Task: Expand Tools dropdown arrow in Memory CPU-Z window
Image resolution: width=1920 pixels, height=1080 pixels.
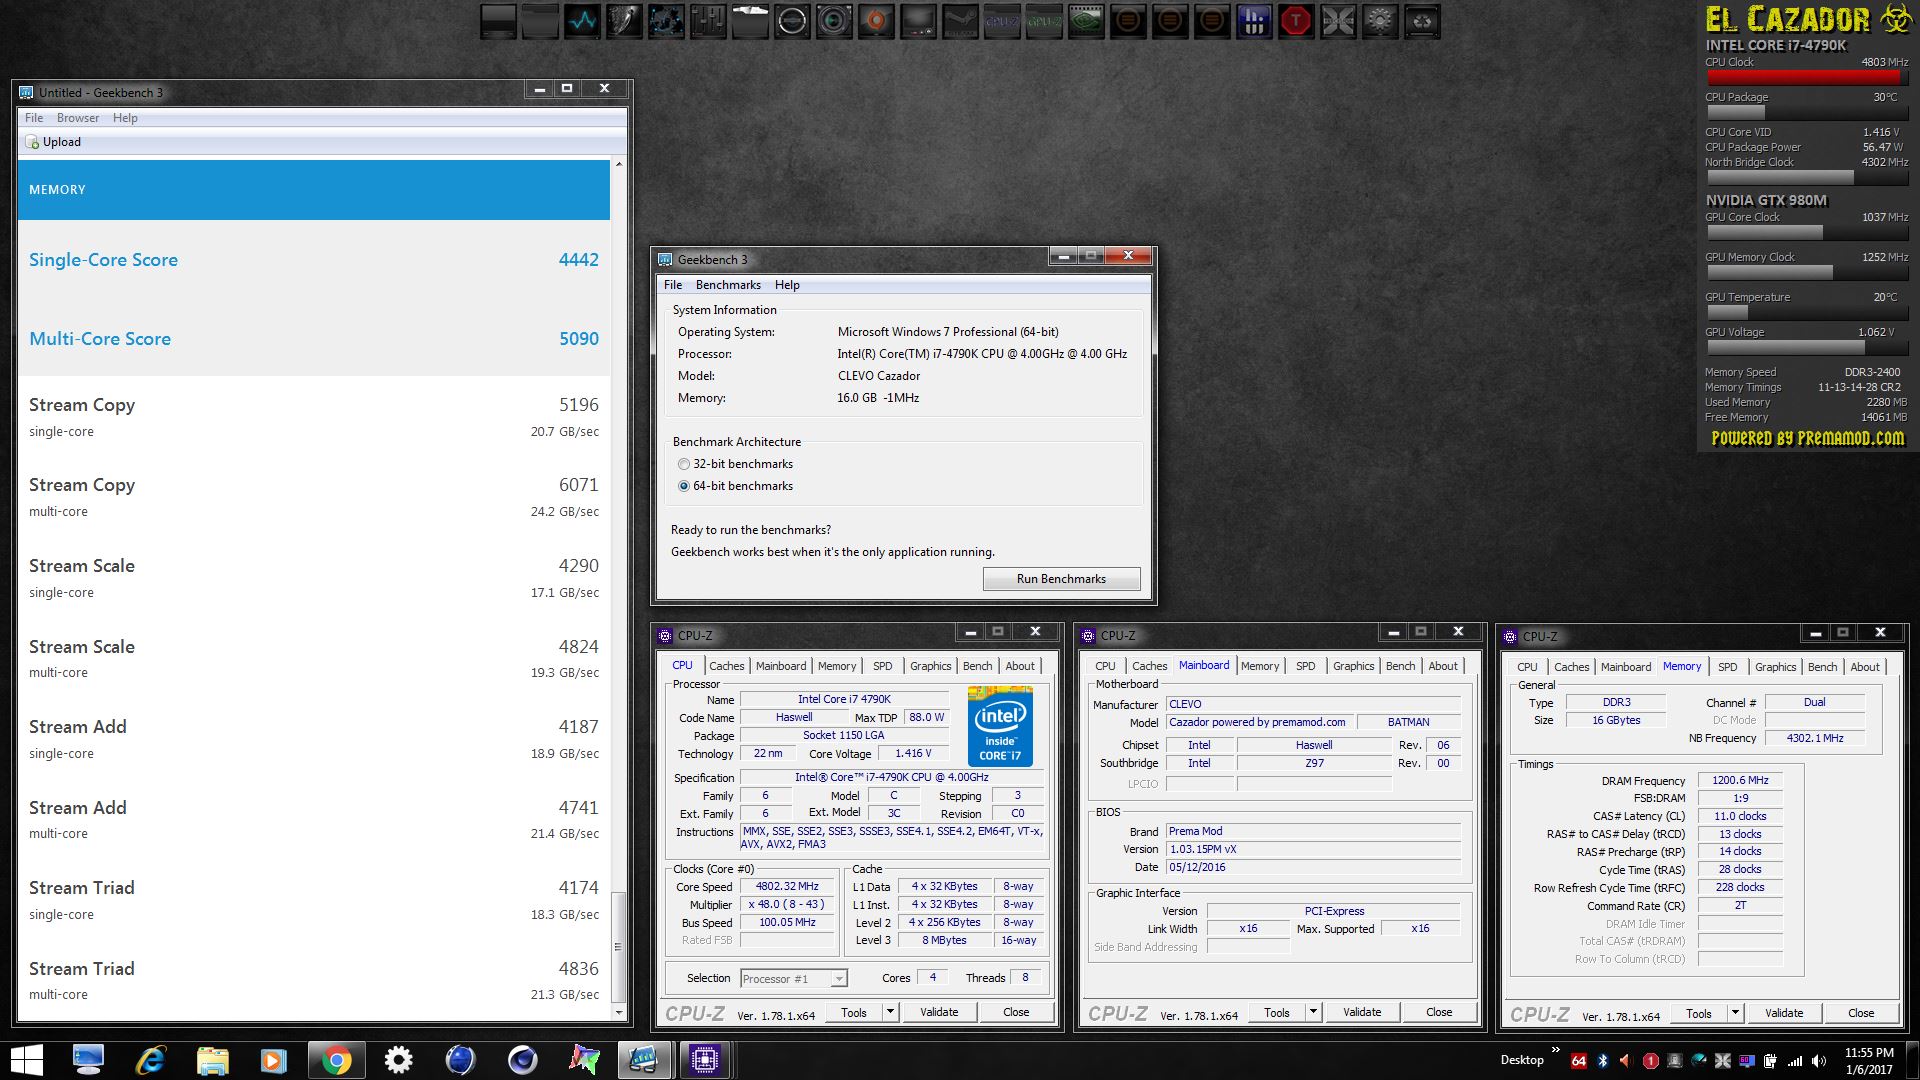Action: coord(1735,1013)
